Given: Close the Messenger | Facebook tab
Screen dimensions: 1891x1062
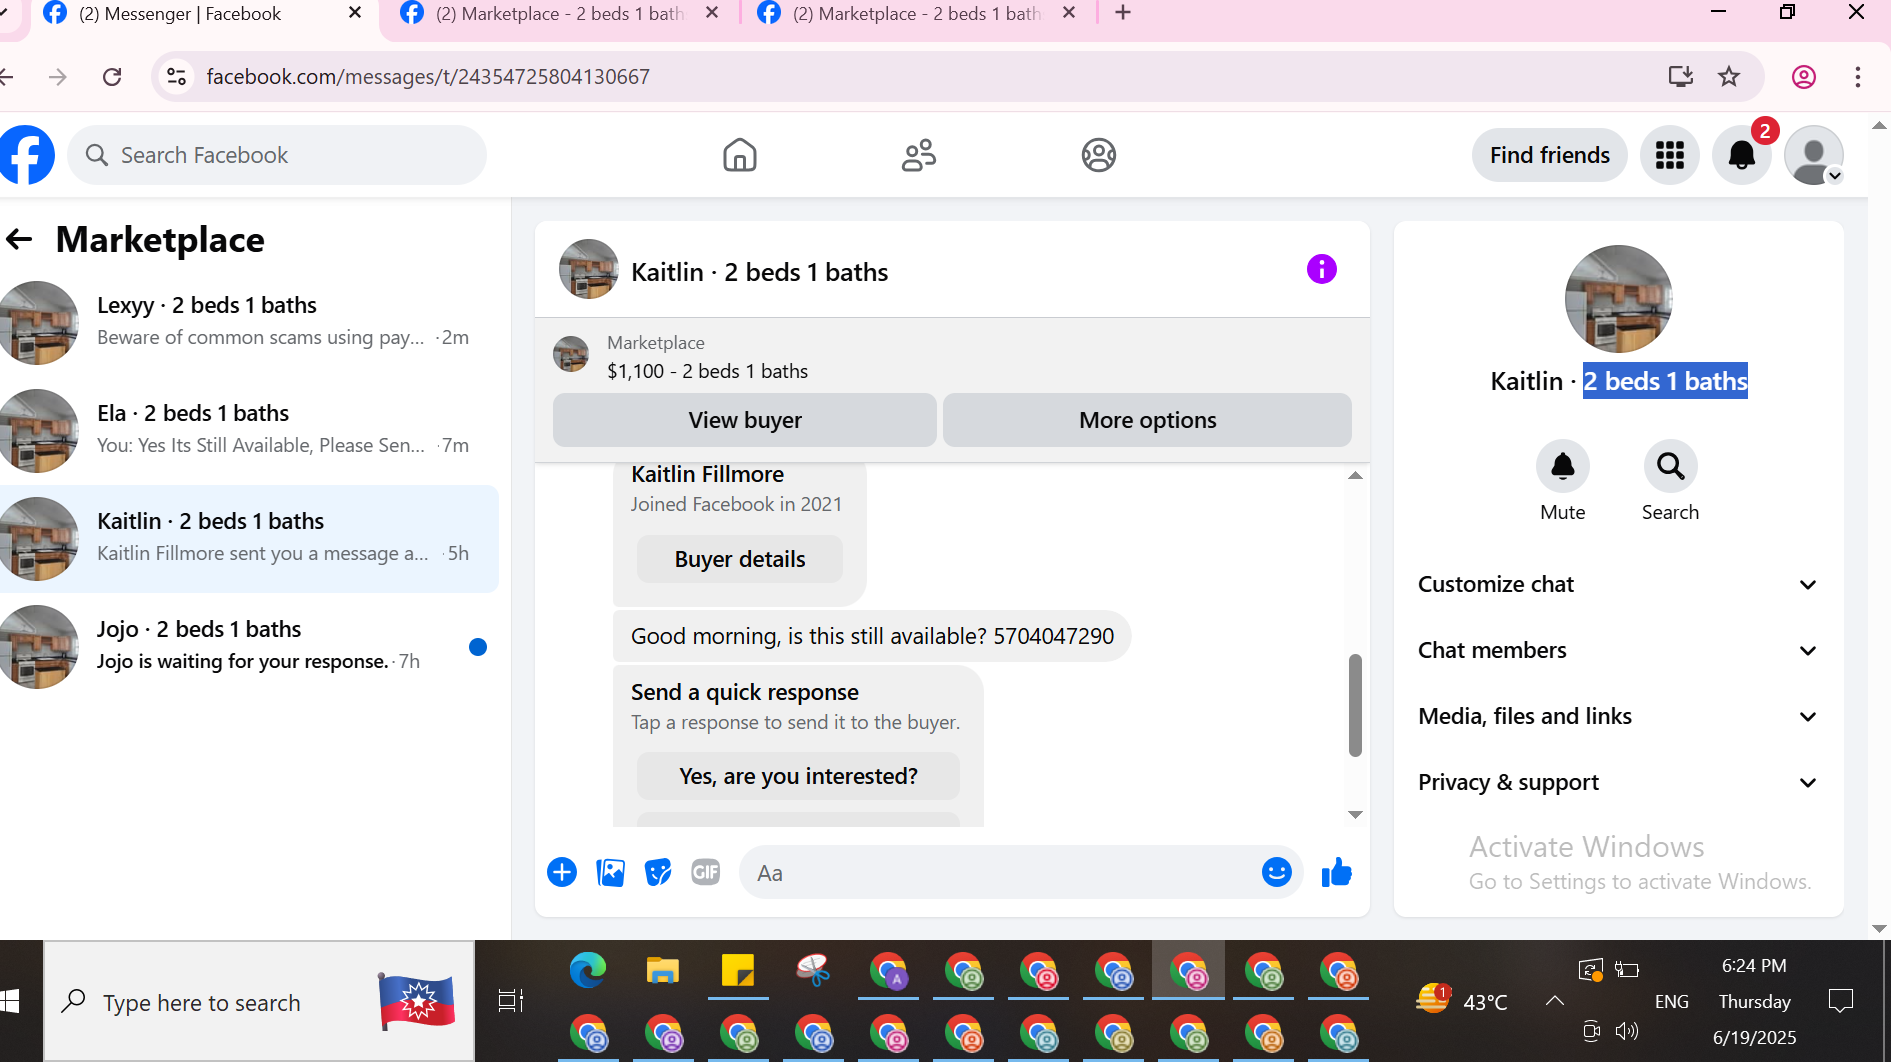Looking at the screenshot, I should click(x=355, y=13).
